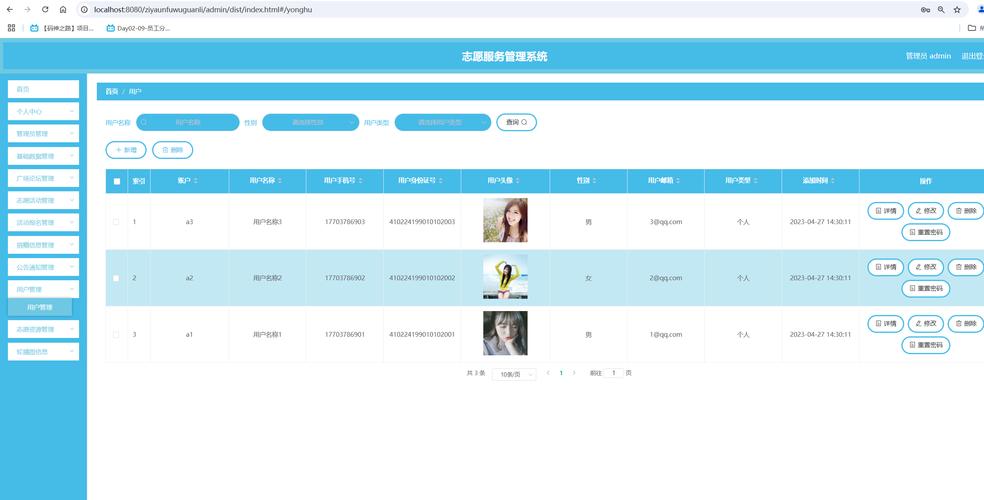Open the 10条/页 page size dropdown
984x500 pixels.
[x=514, y=374]
